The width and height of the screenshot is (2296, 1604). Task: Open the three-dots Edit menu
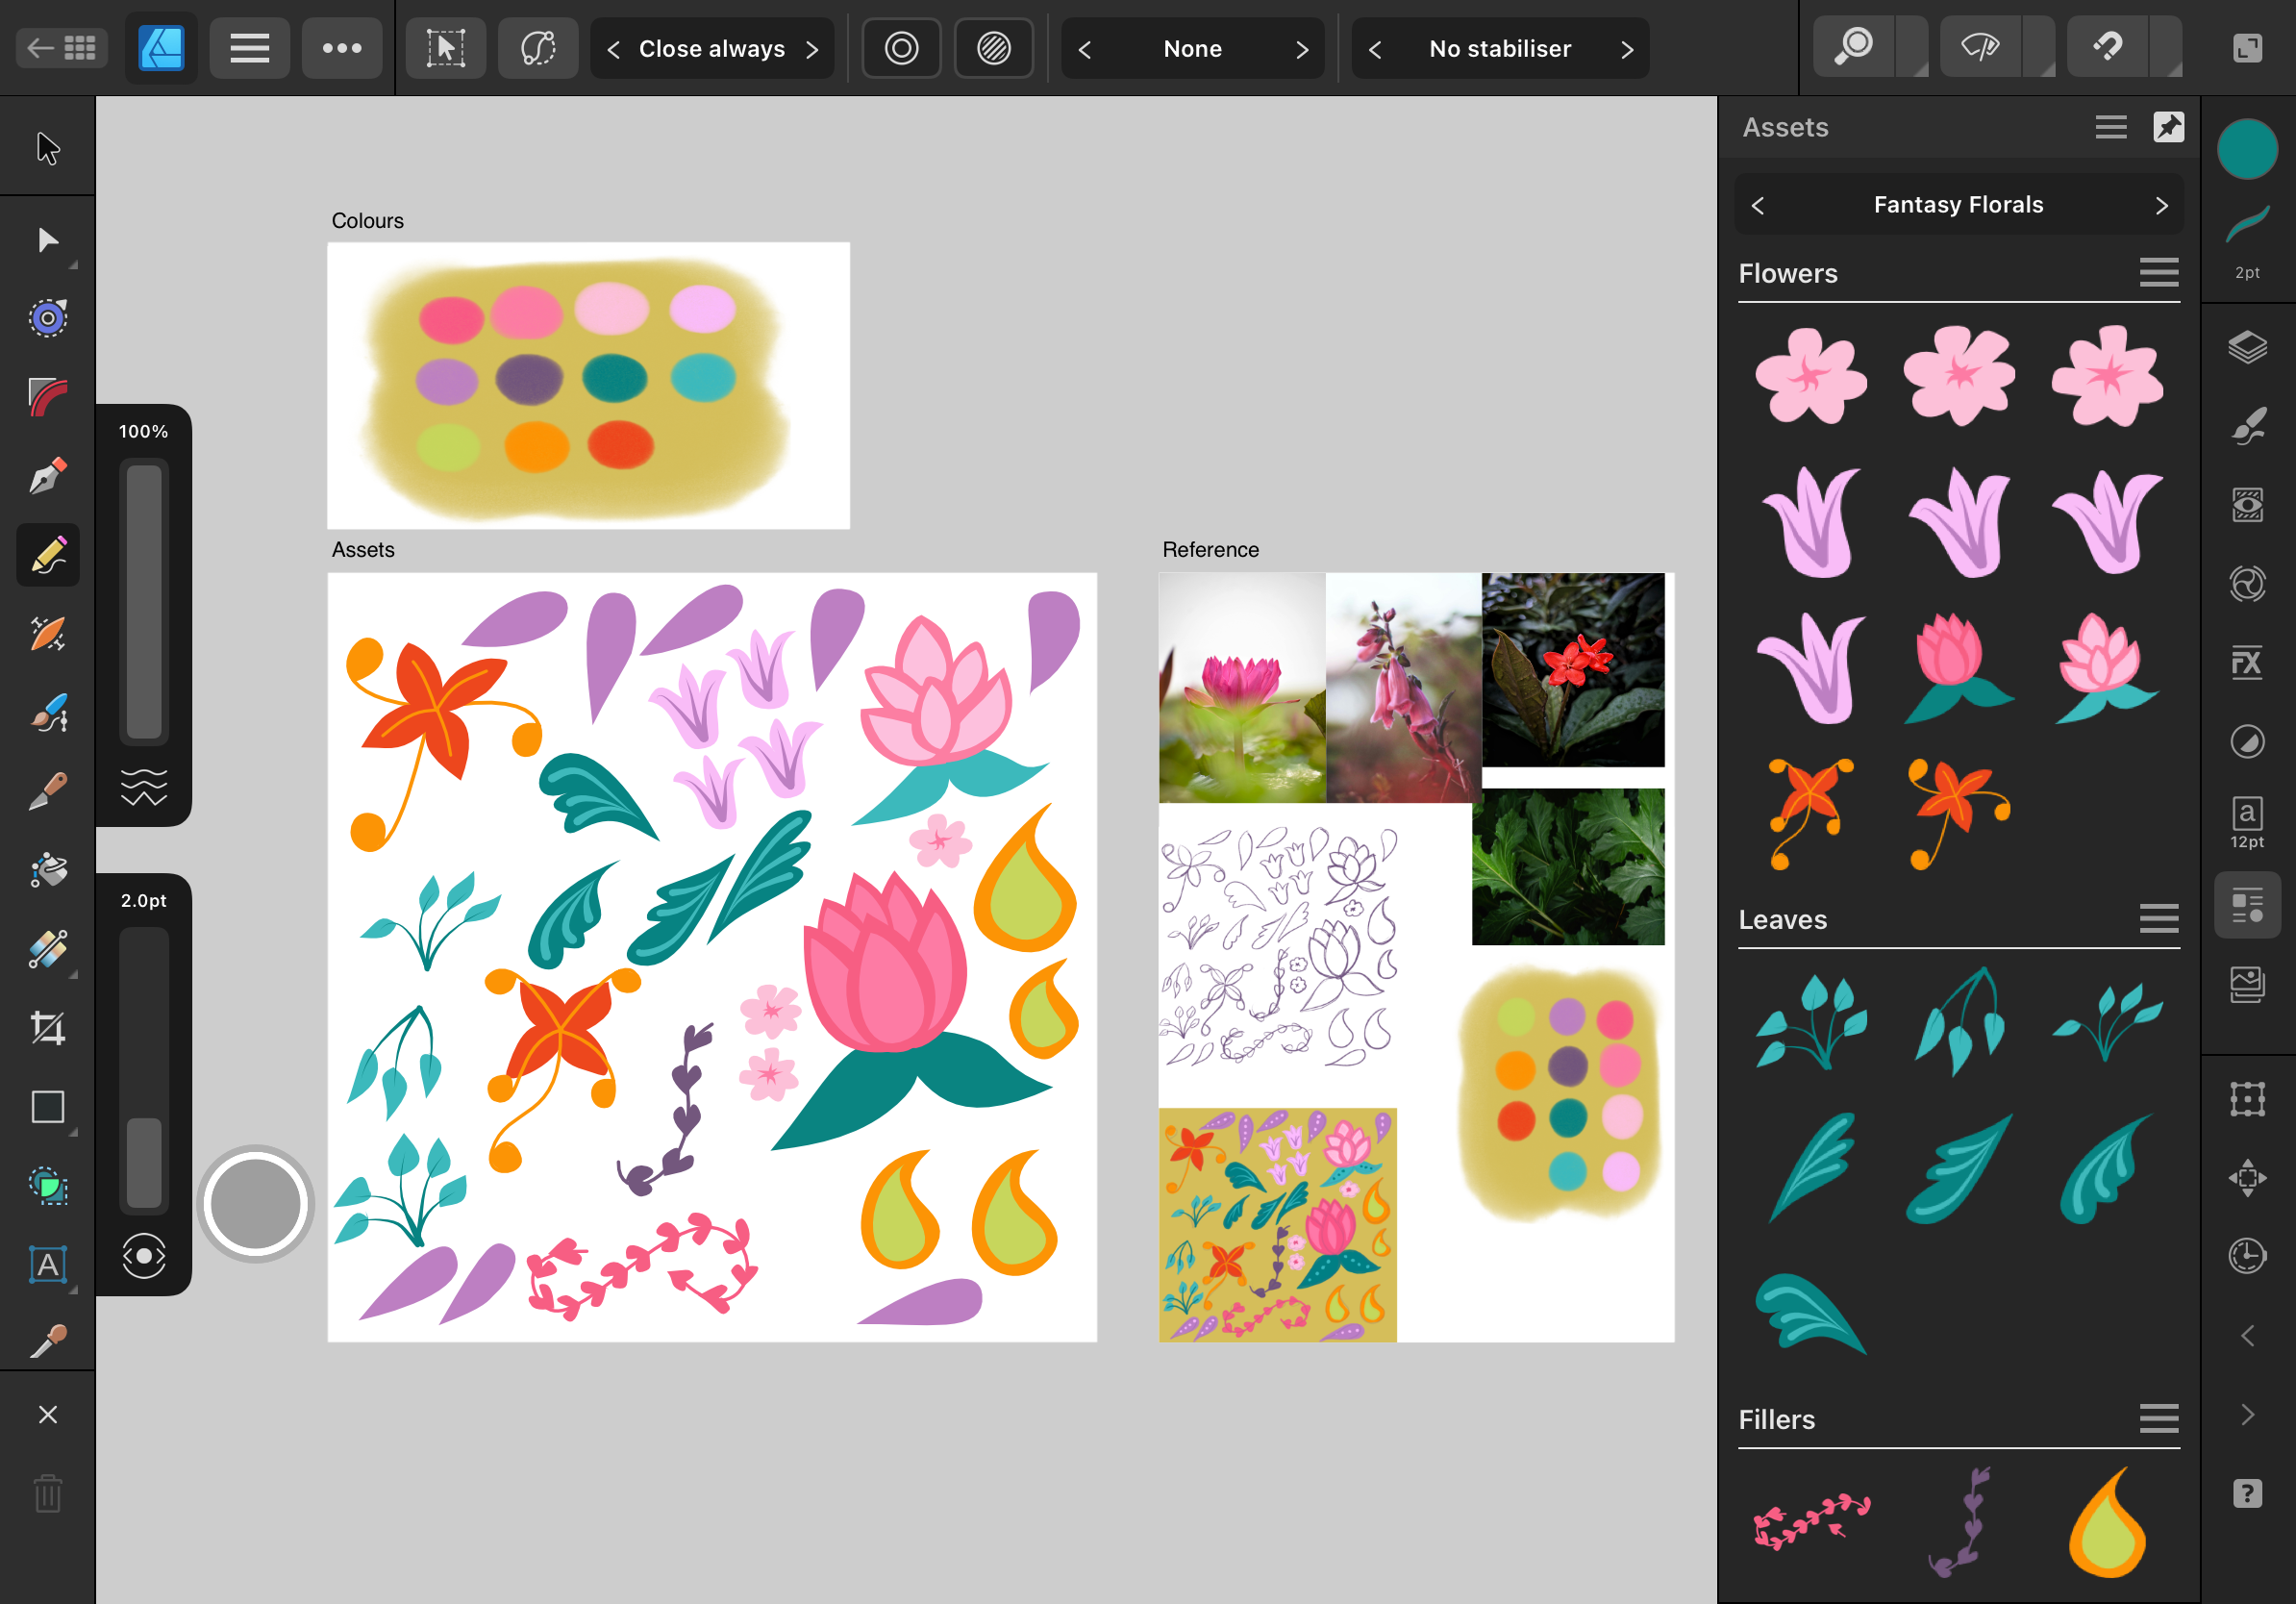coord(342,48)
